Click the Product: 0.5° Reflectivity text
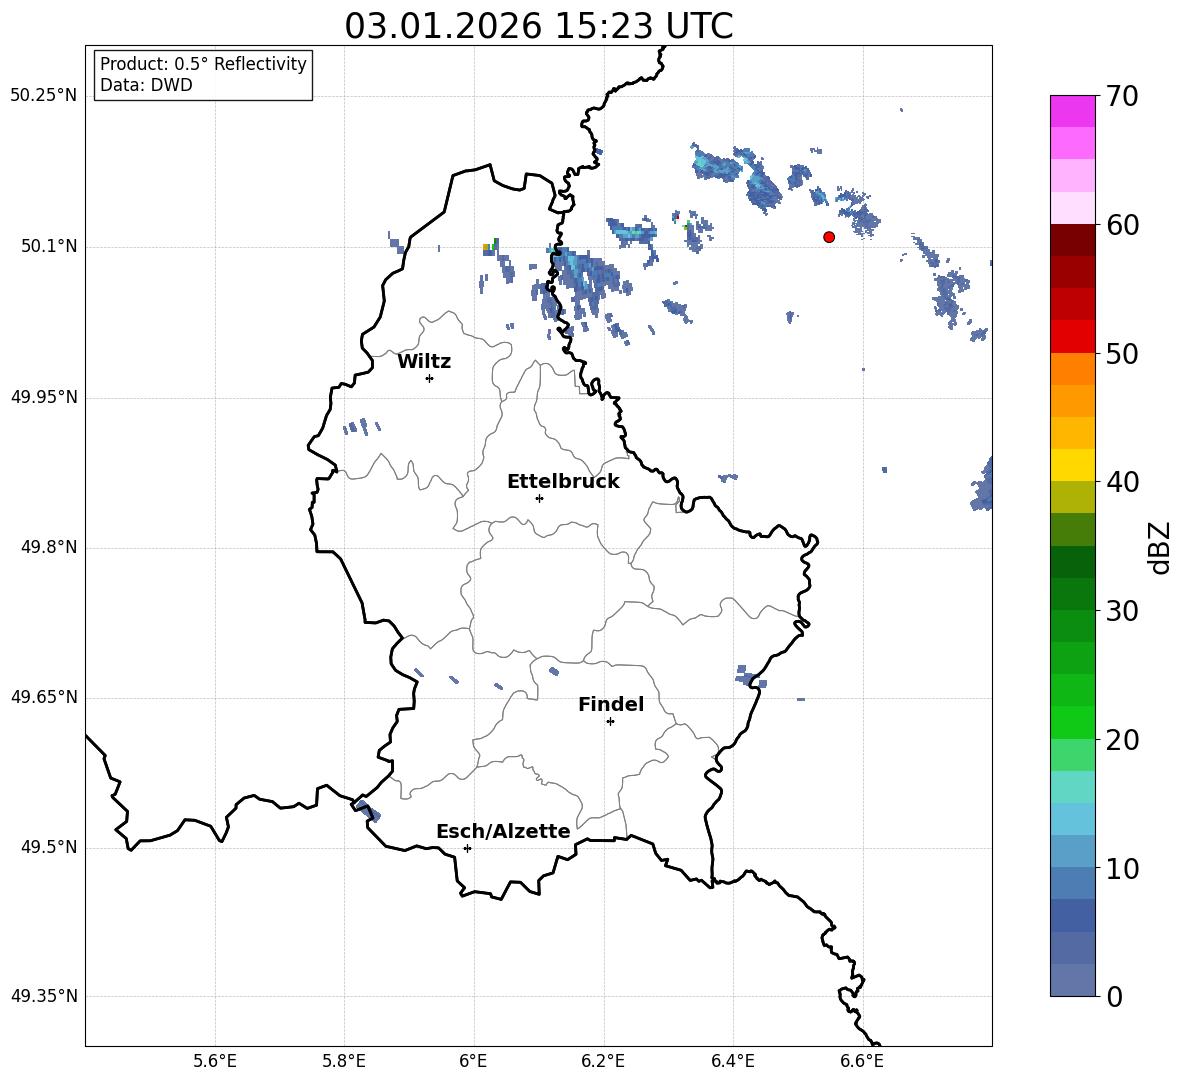The height and width of the screenshot is (1081, 1184). coord(203,63)
